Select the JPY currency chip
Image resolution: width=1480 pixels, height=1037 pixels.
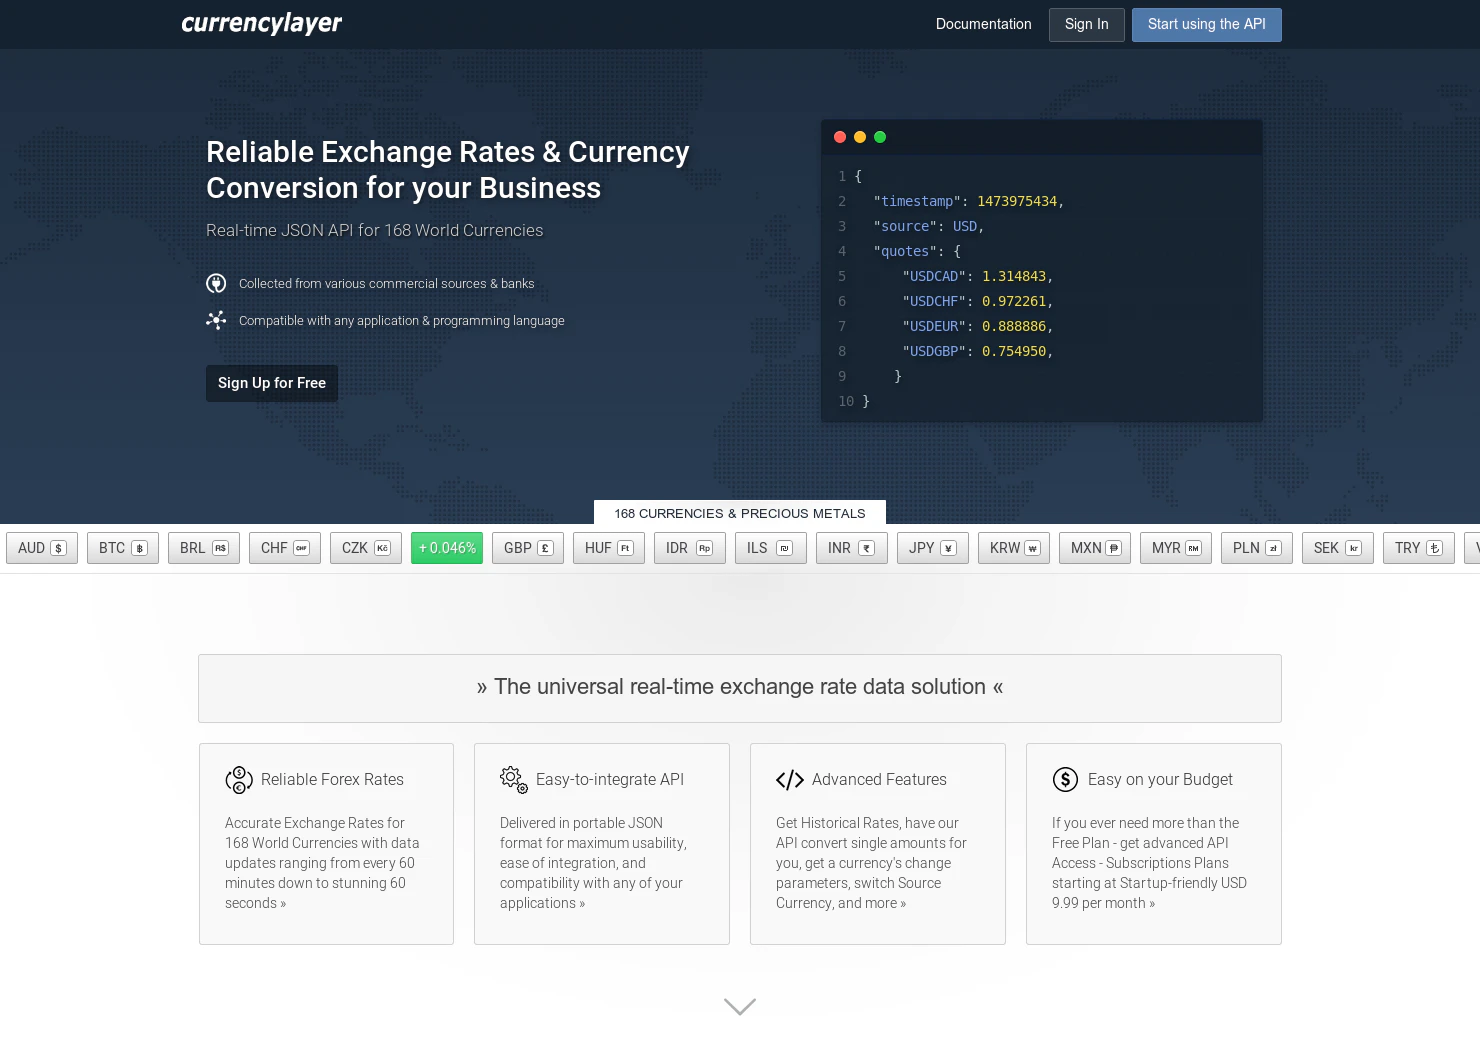click(x=933, y=548)
